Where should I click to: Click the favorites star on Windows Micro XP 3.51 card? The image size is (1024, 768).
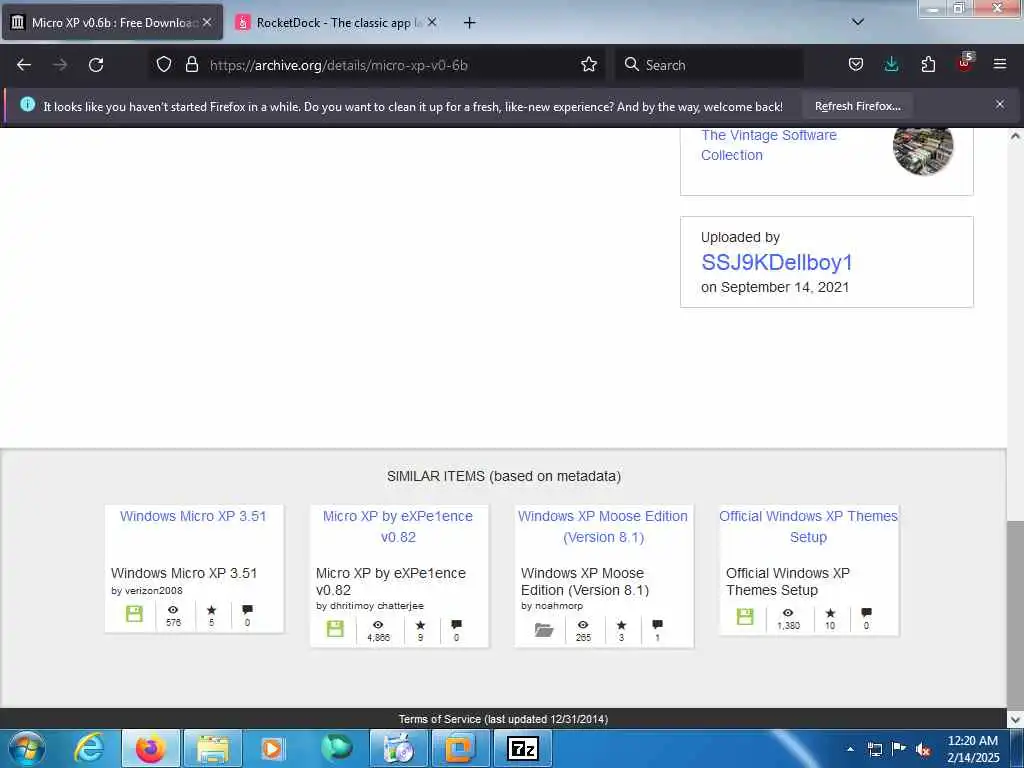click(x=211, y=610)
